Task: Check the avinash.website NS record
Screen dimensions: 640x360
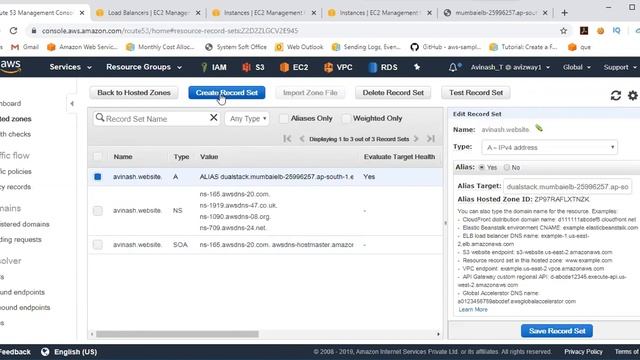Action: pyautogui.click(x=98, y=211)
